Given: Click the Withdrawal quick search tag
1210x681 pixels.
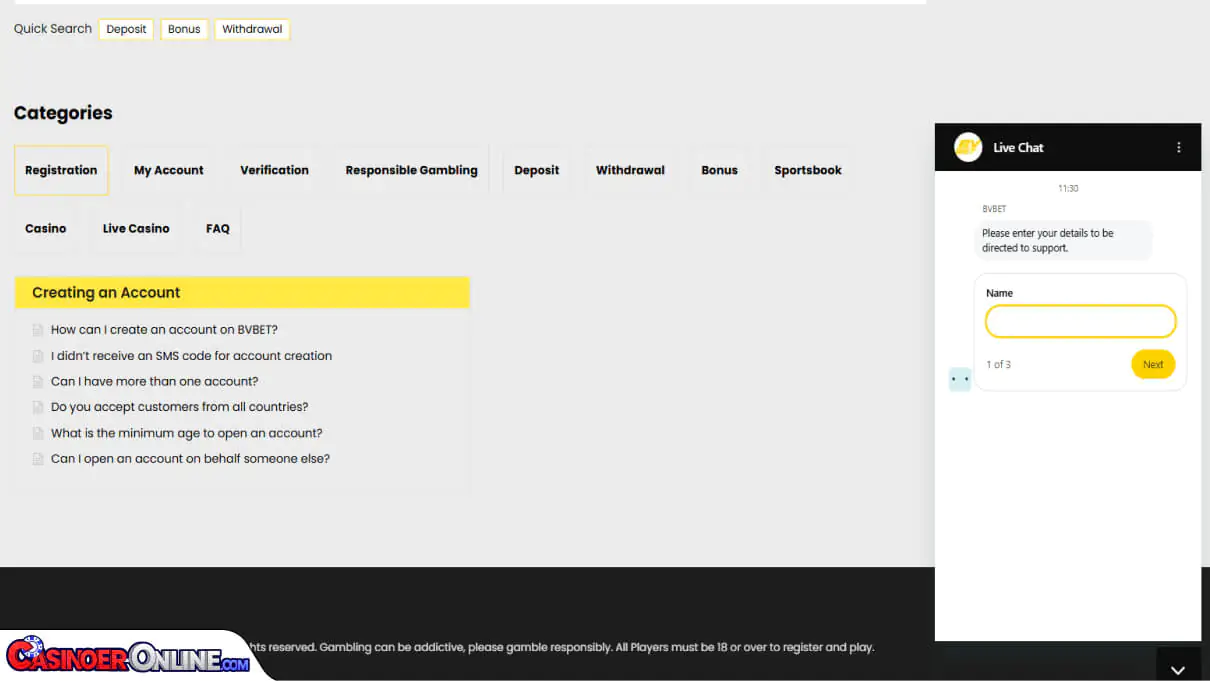Looking at the screenshot, I should pos(252,29).
